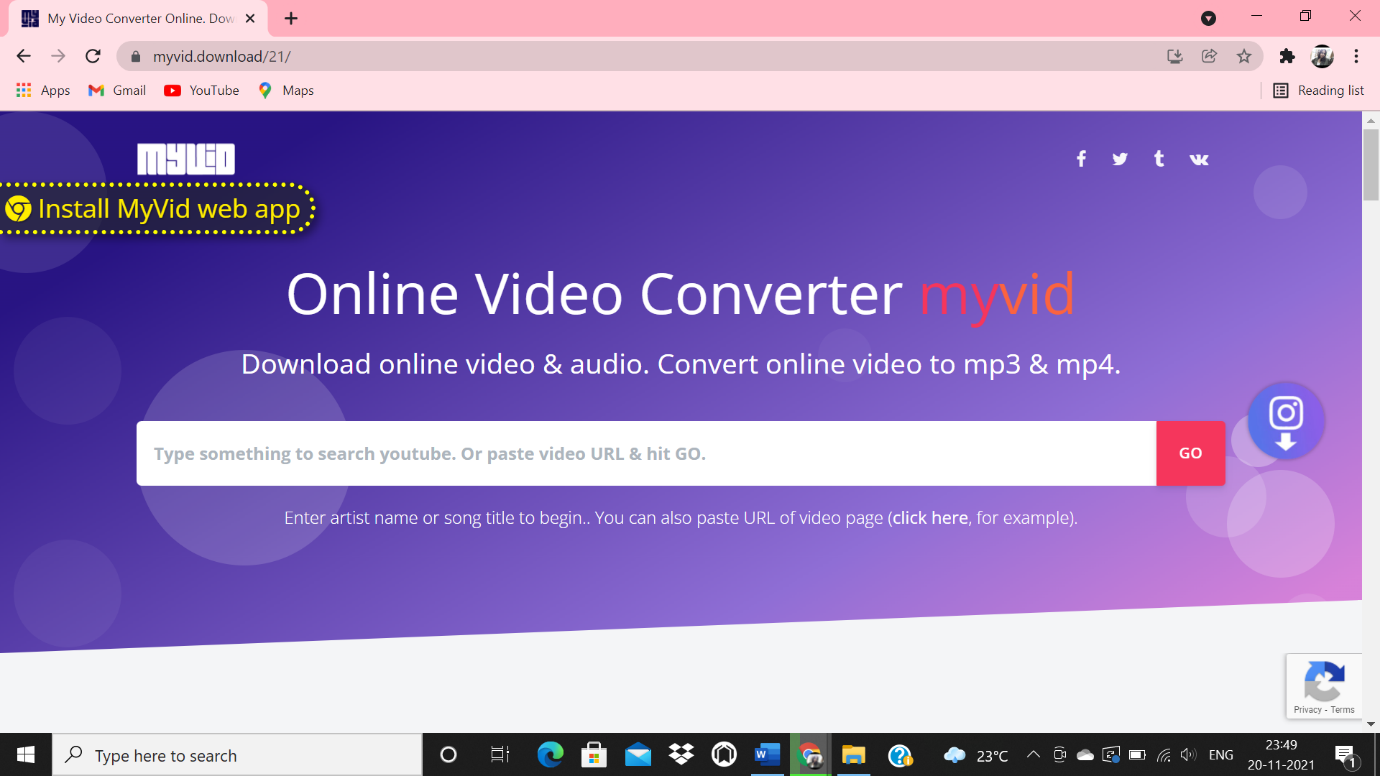Go back to previous page
The image size is (1380, 776).
(24, 56)
